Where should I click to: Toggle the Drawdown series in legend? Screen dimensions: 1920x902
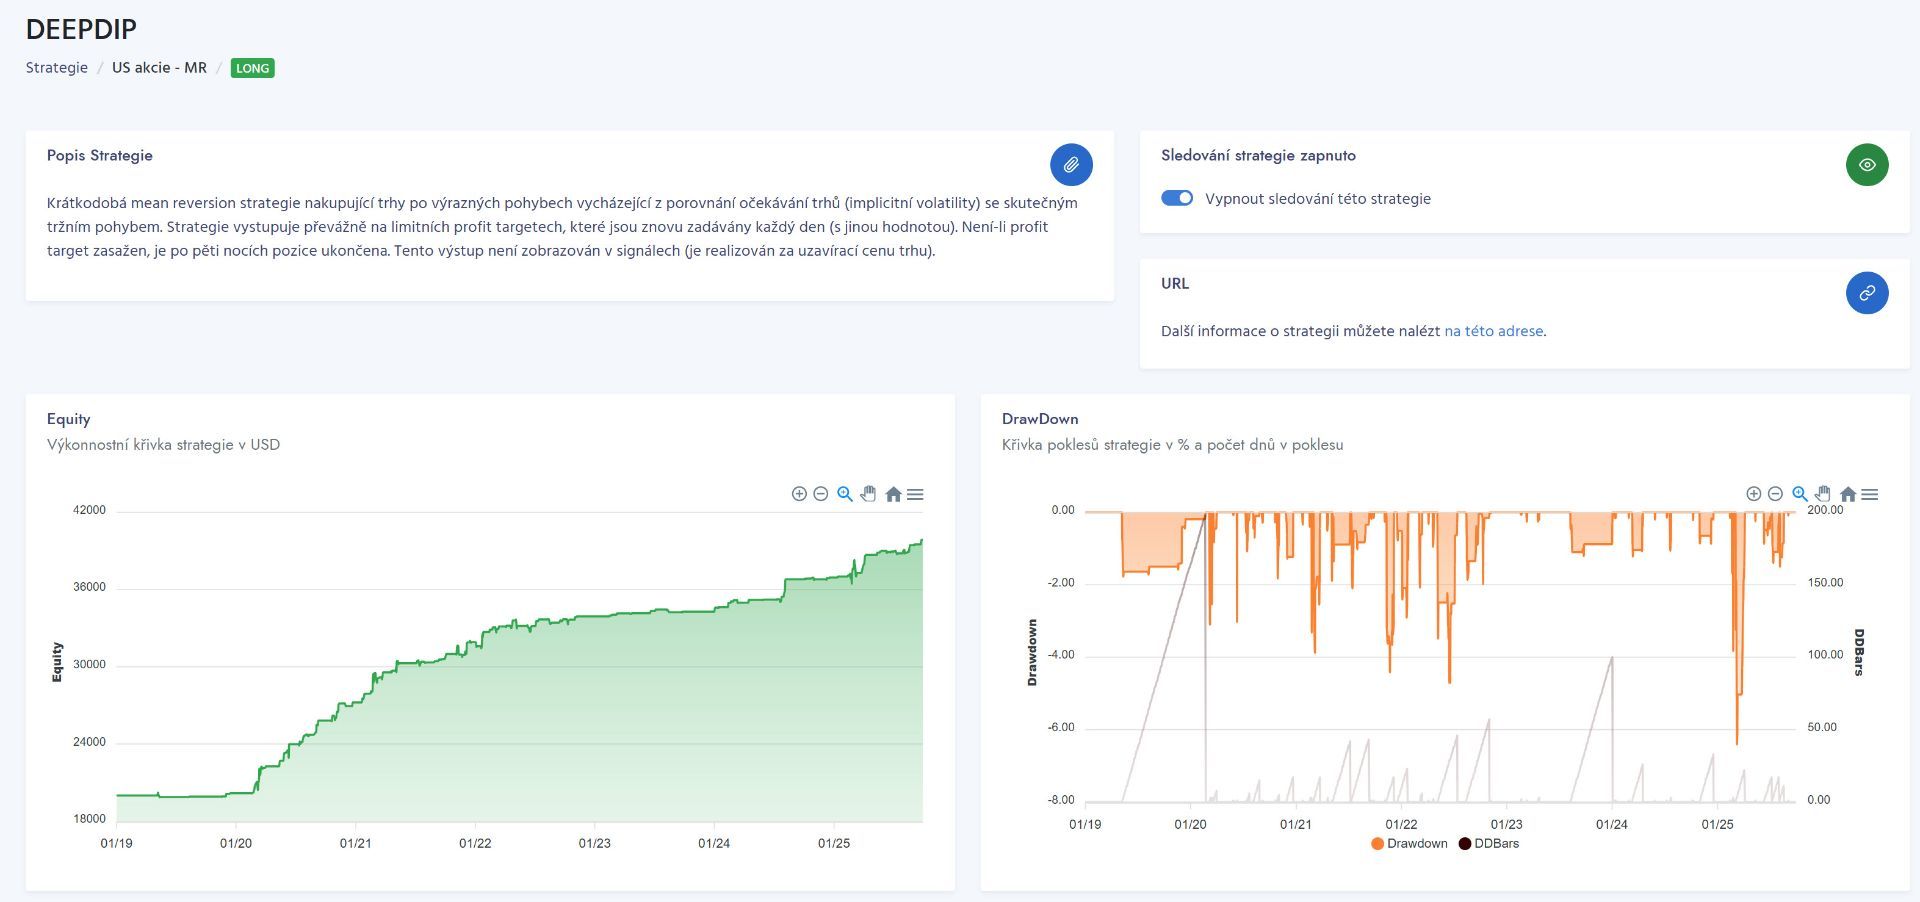[1409, 843]
